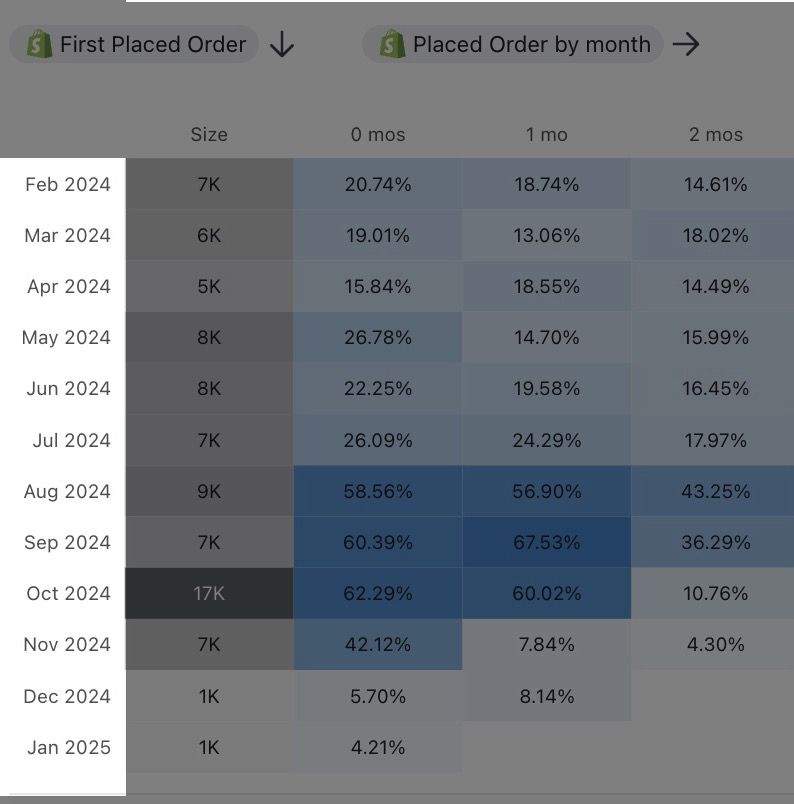Select the Jan 2025 cohort row label
This screenshot has width=794, height=804.
[68, 747]
